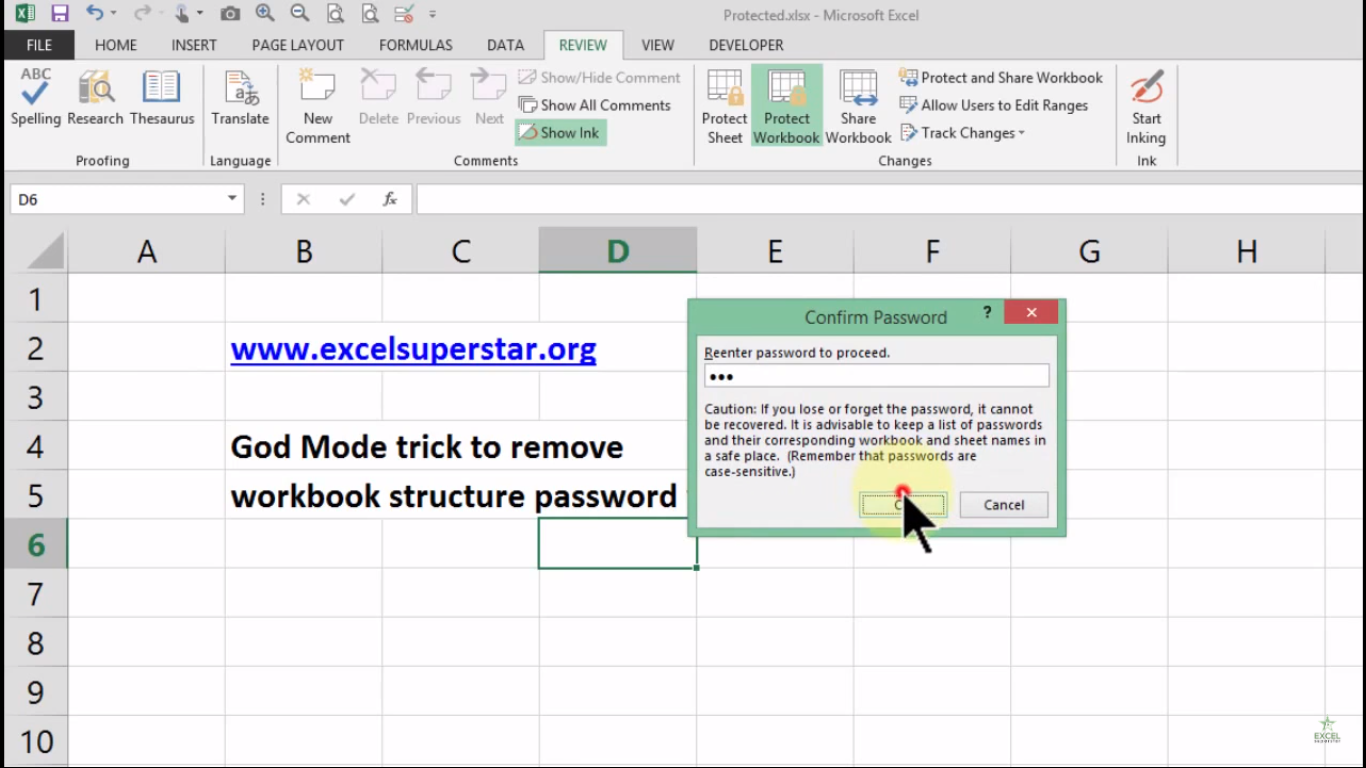The image size is (1366, 768).
Task: Click Protect Workbook in the ribbon
Action: 787,107
